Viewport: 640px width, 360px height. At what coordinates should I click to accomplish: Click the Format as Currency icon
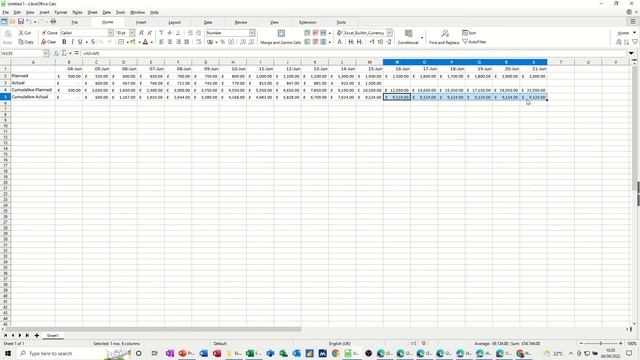tap(210, 42)
